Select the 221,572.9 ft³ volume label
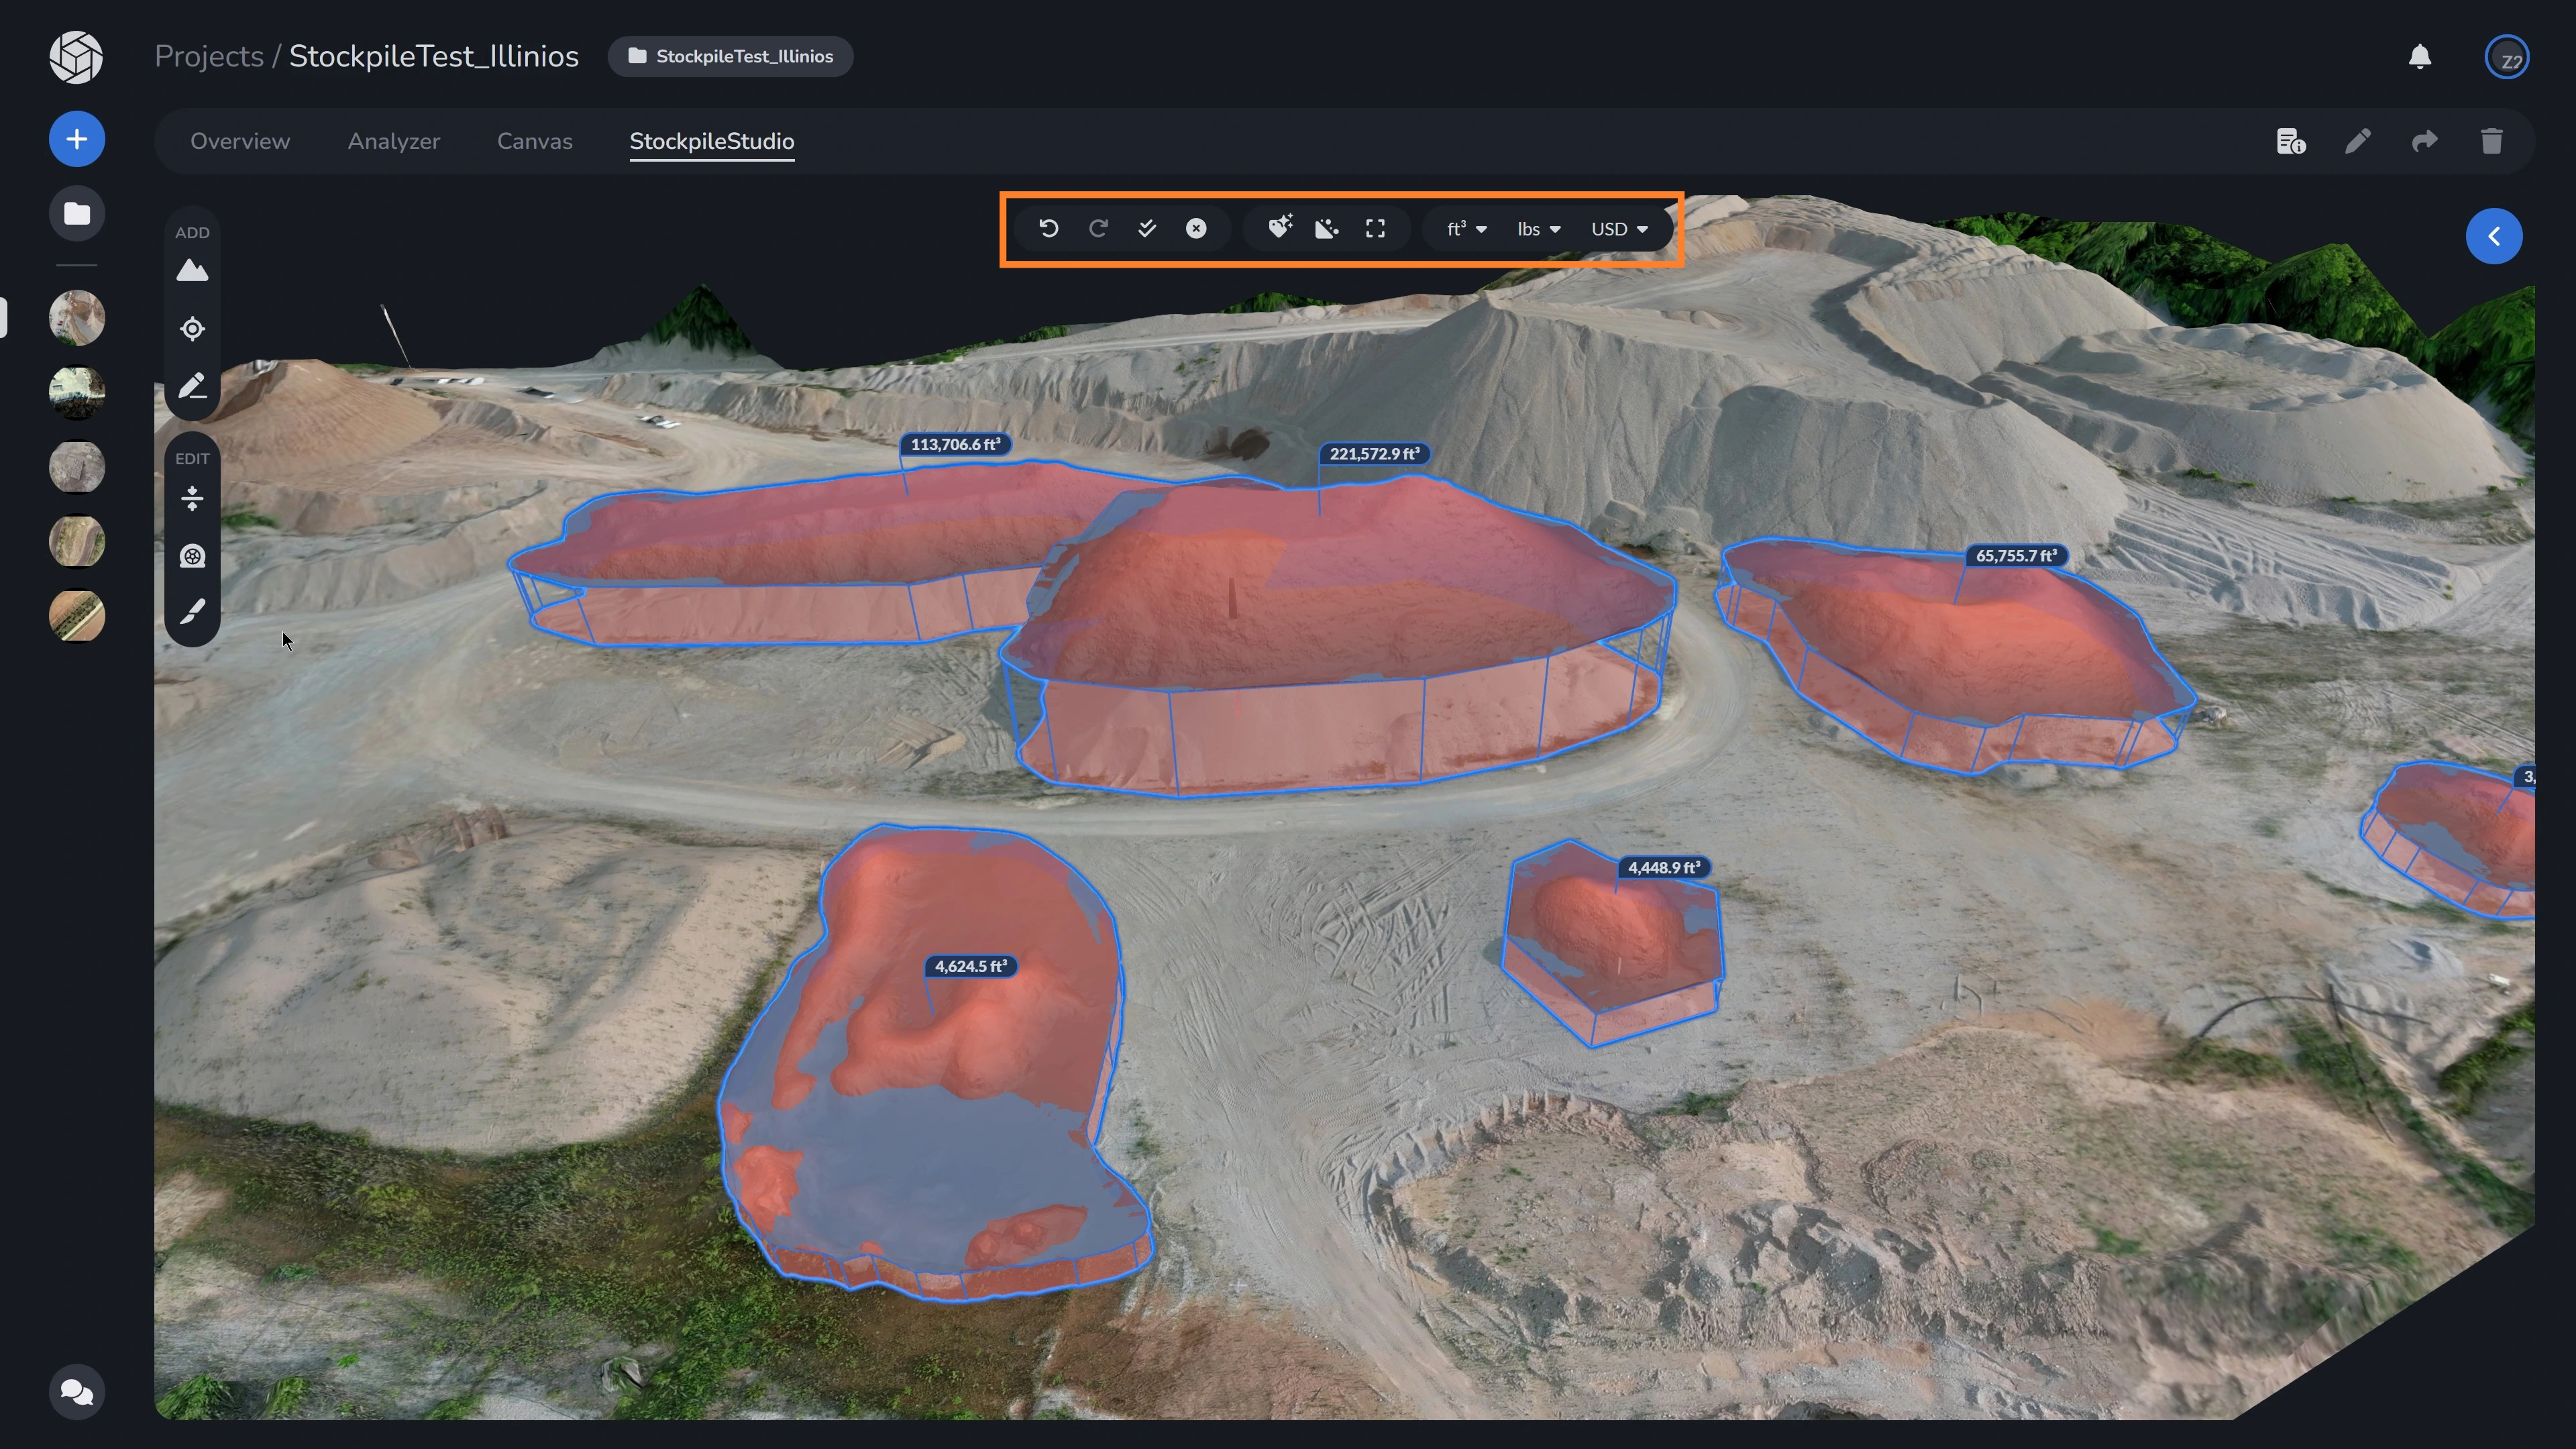The width and height of the screenshot is (2576, 1449). click(x=1373, y=454)
